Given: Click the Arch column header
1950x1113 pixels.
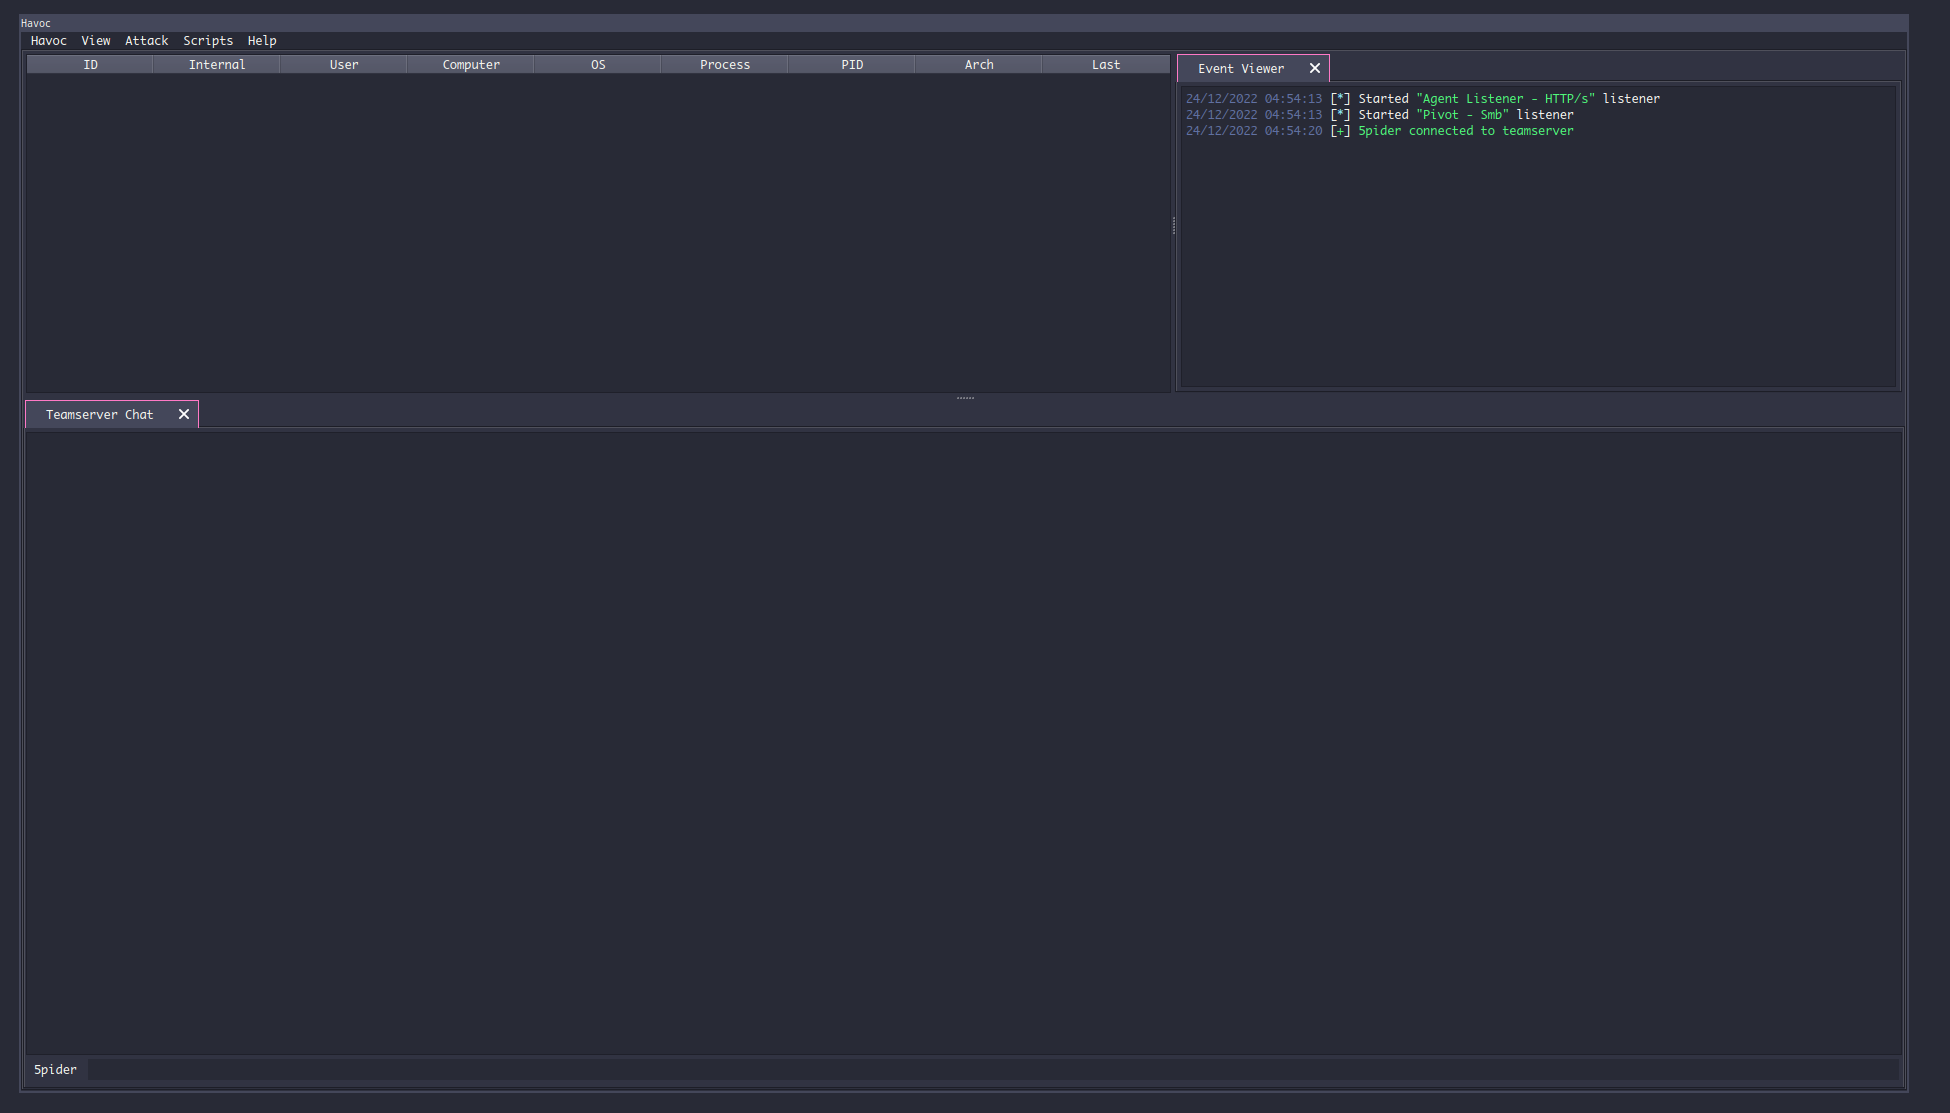Looking at the screenshot, I should click(x=979, y=65).
